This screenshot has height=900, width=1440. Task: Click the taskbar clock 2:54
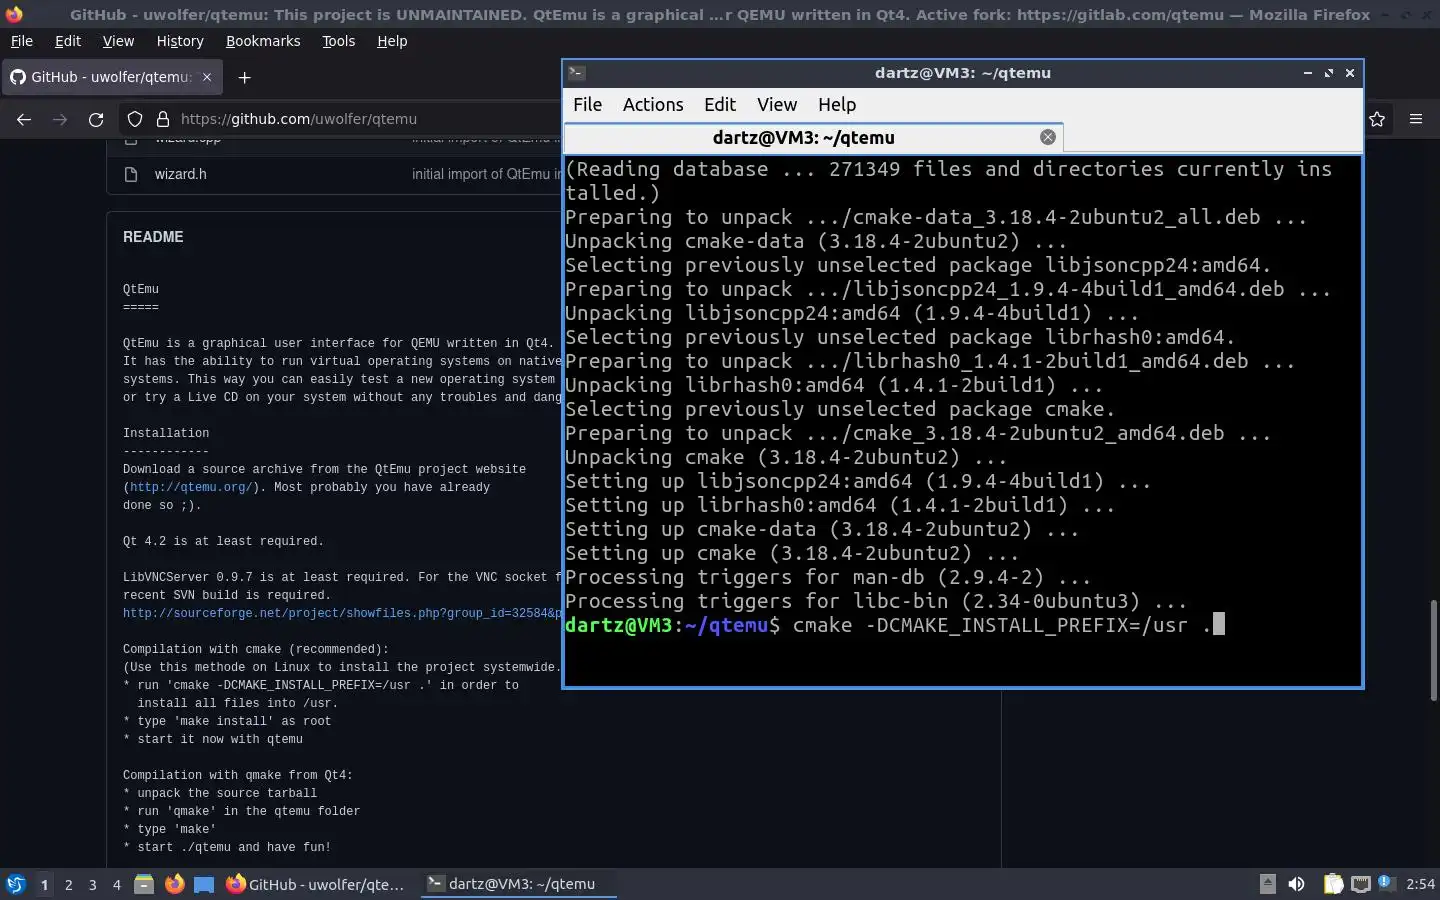click(1420, 884)
